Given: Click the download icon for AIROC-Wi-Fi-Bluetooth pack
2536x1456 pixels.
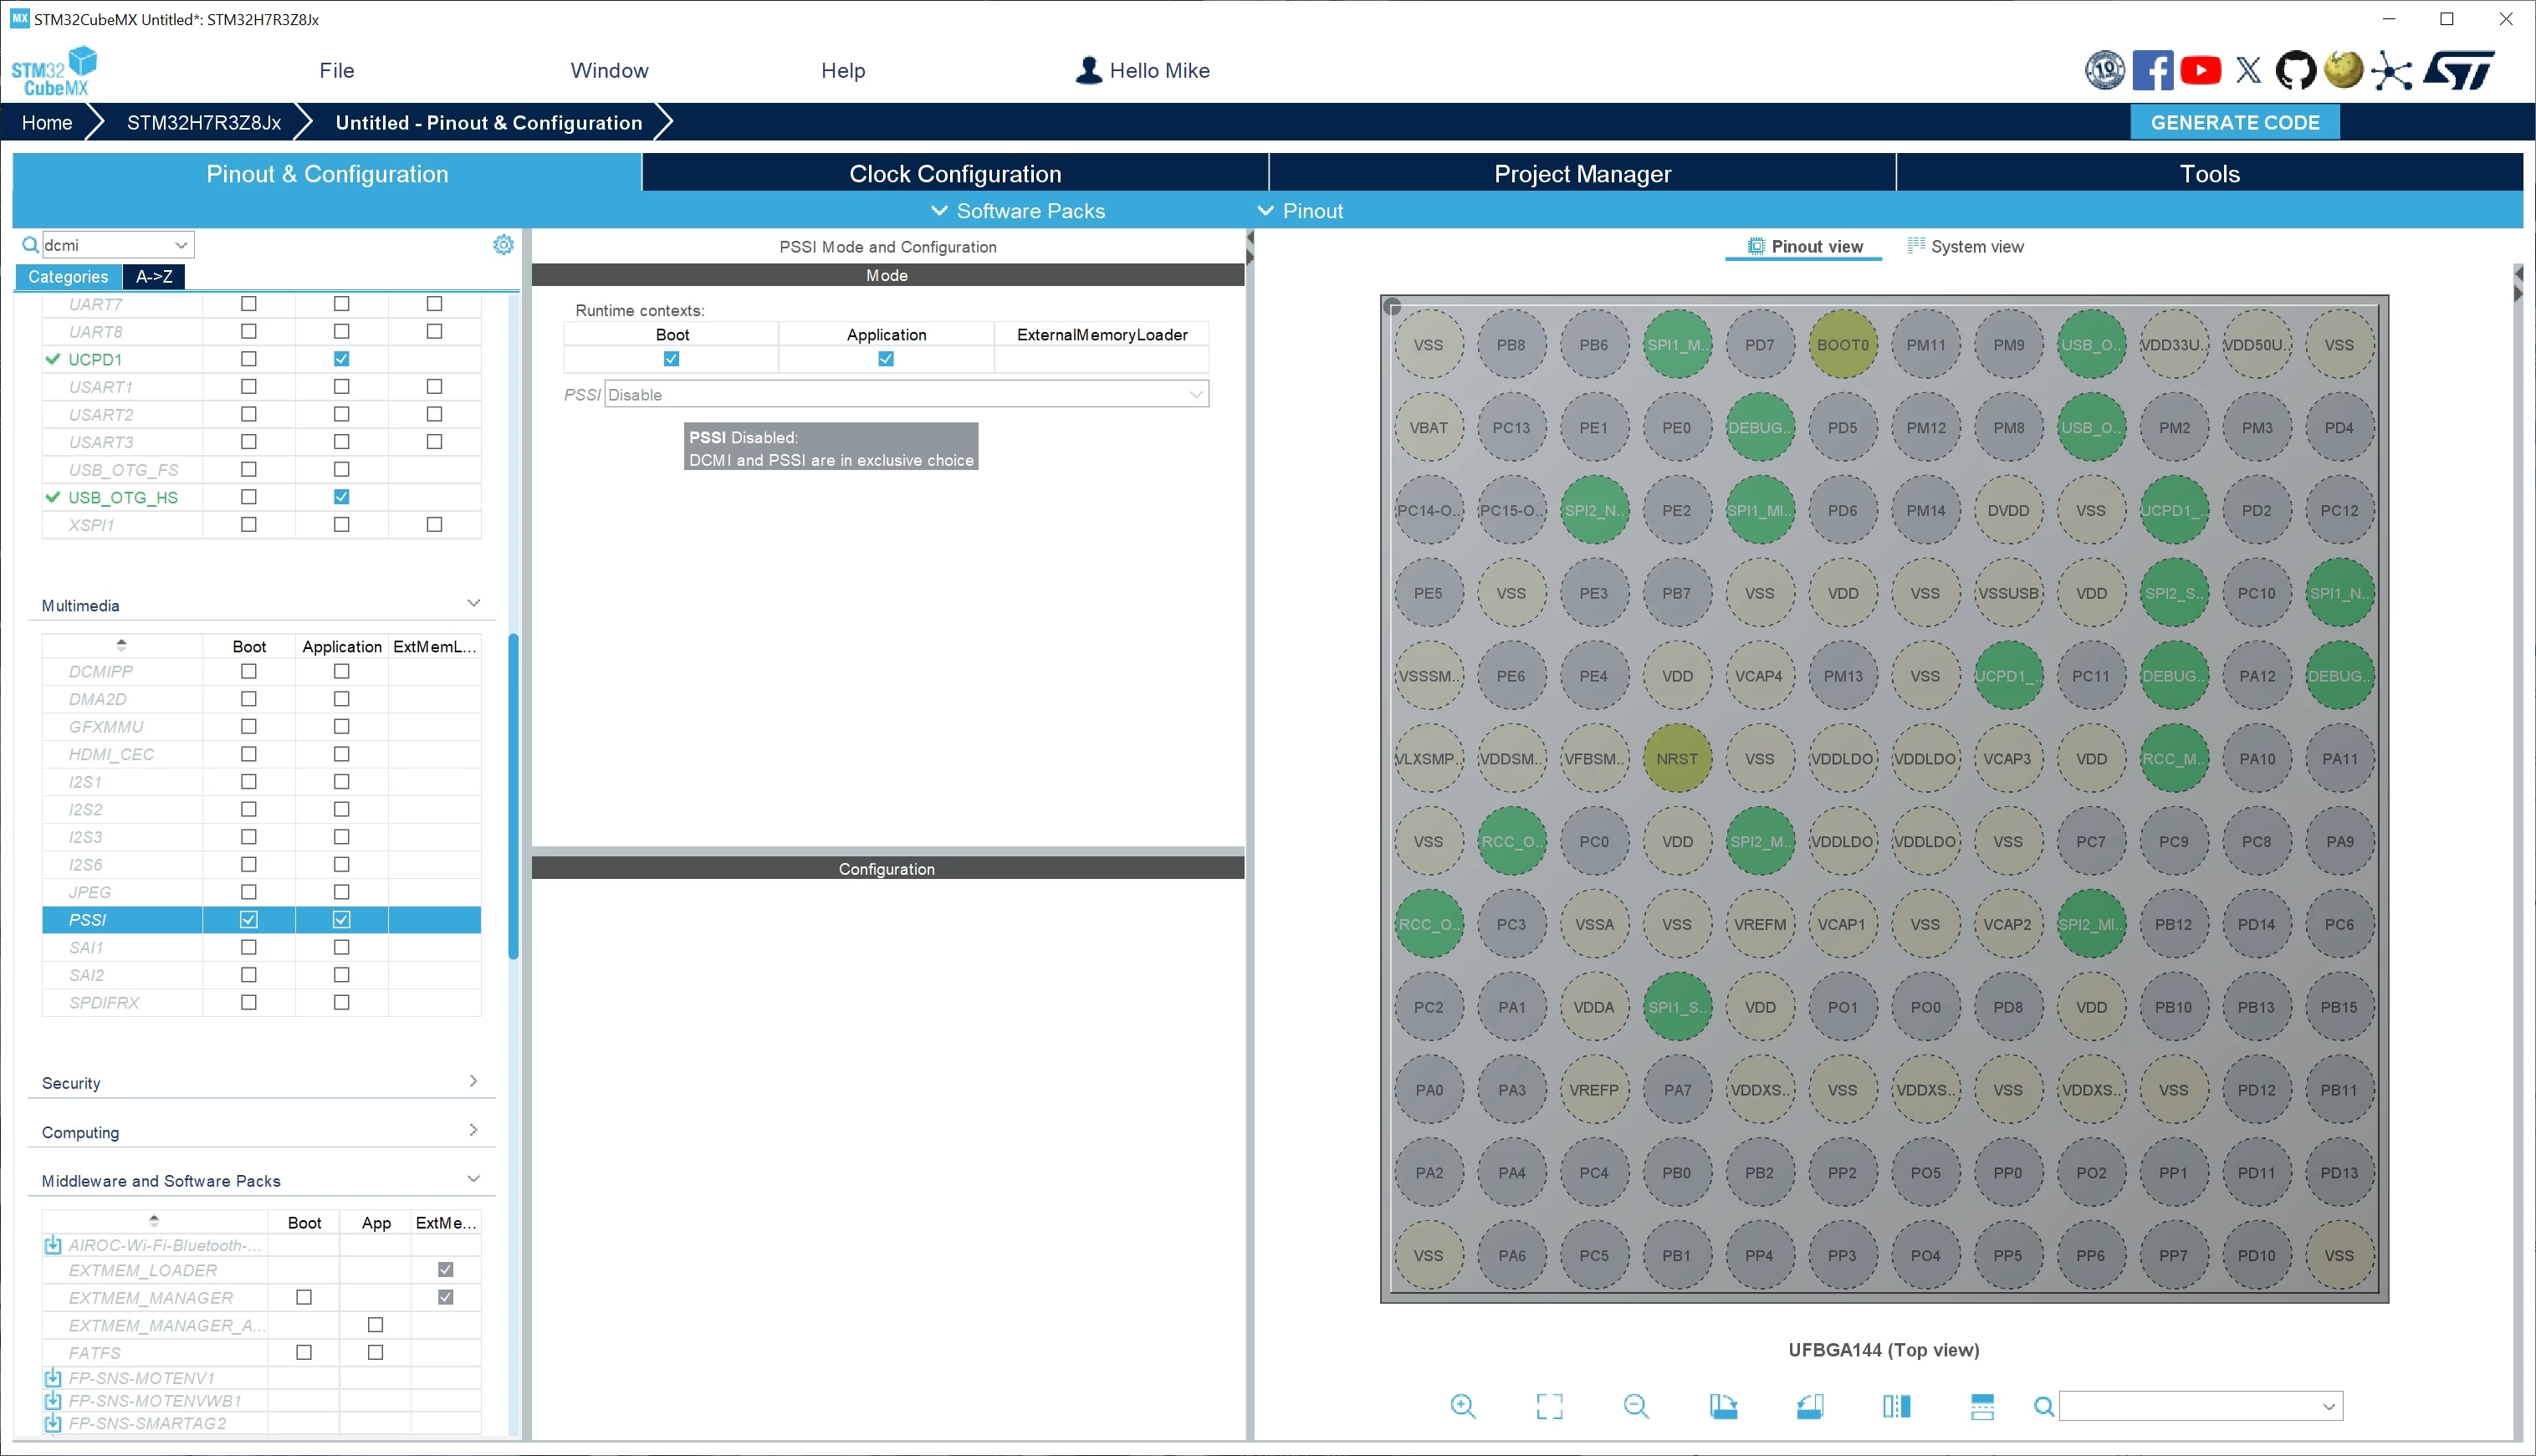Looking at the screenshot, I should [53, 1245].
